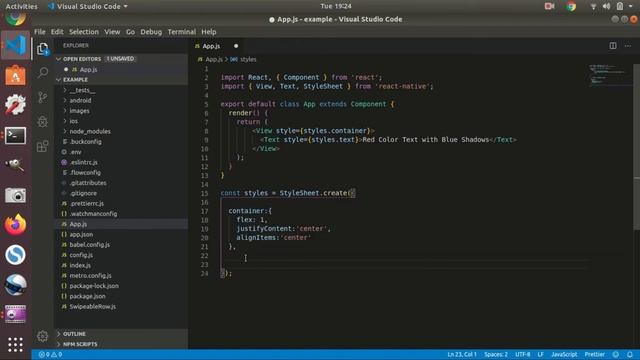
Task: Click the unsaved dot on App.js tab
Action: click(236, 46)
